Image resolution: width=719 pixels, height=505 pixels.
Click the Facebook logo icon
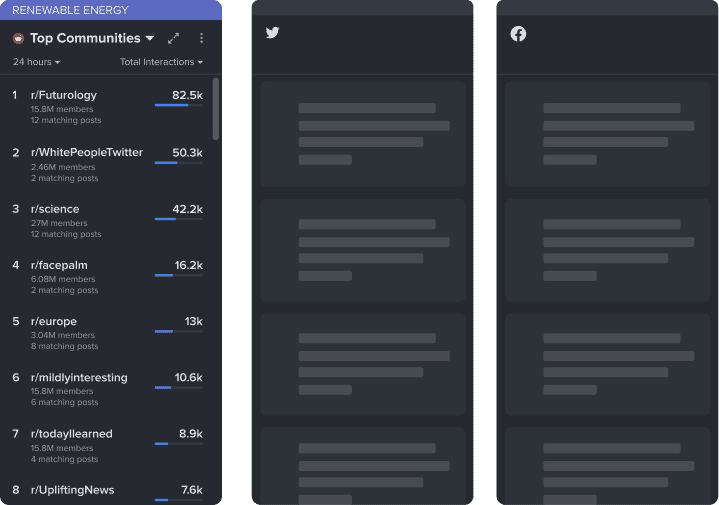coord(518,33)
